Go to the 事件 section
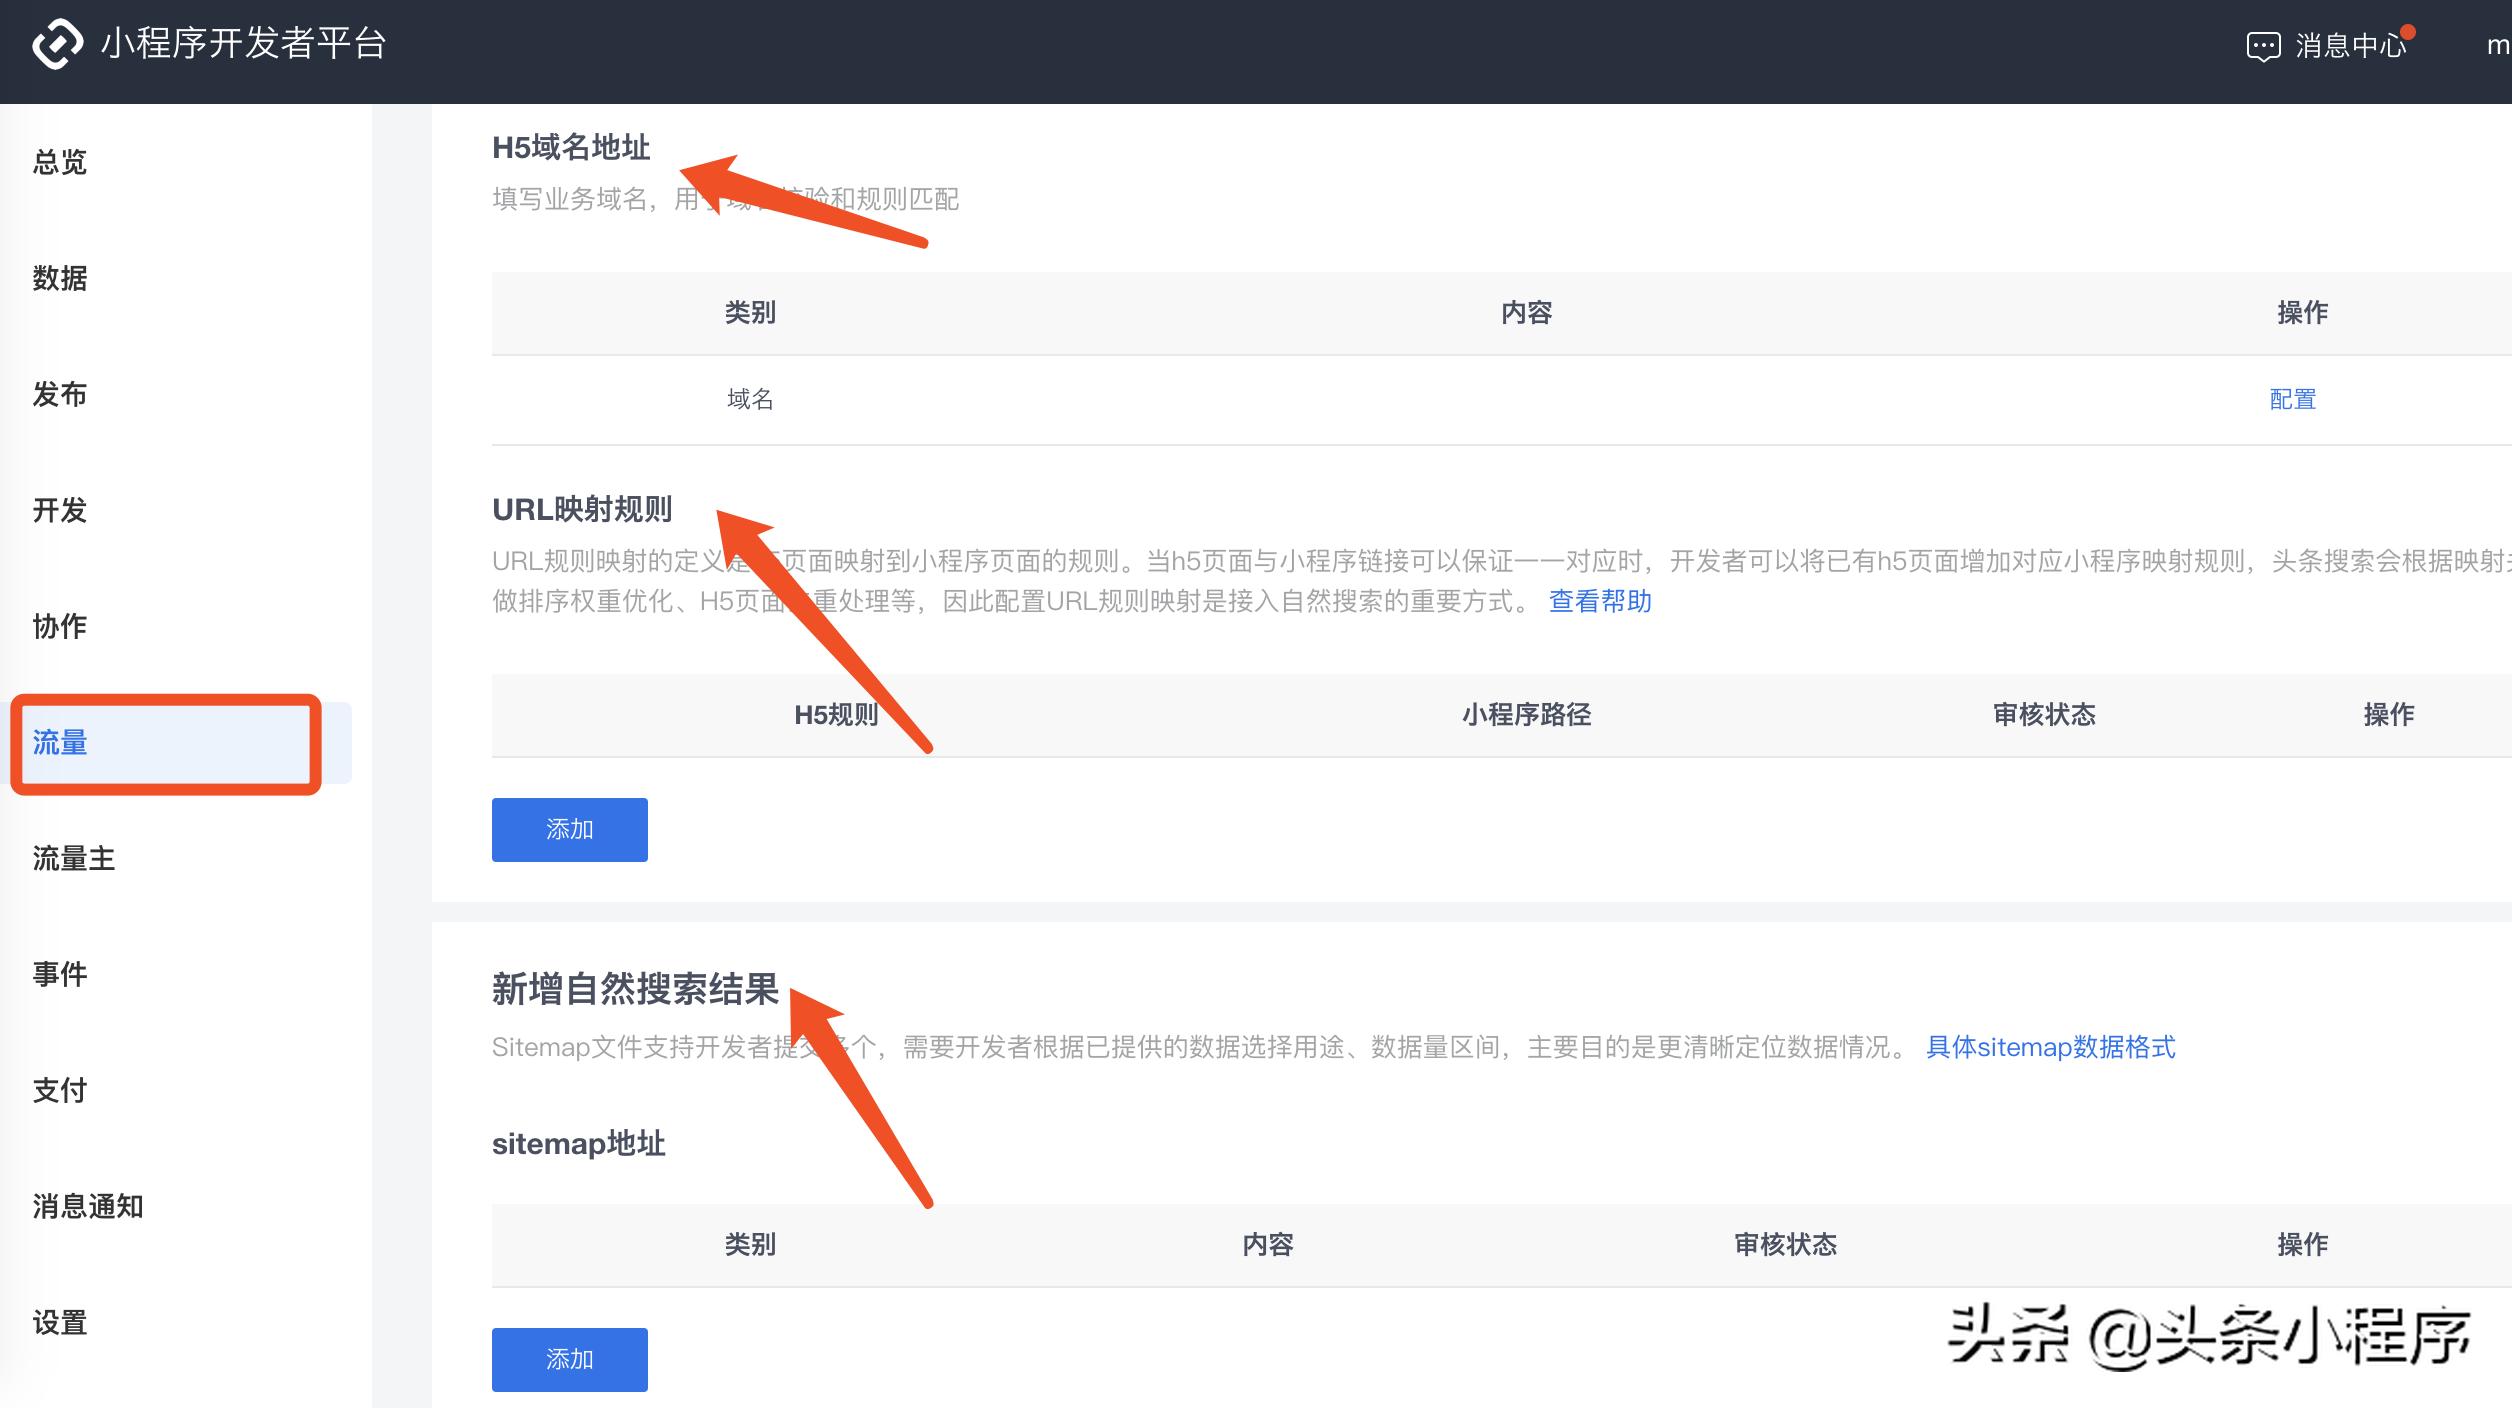 coord(60,974)
